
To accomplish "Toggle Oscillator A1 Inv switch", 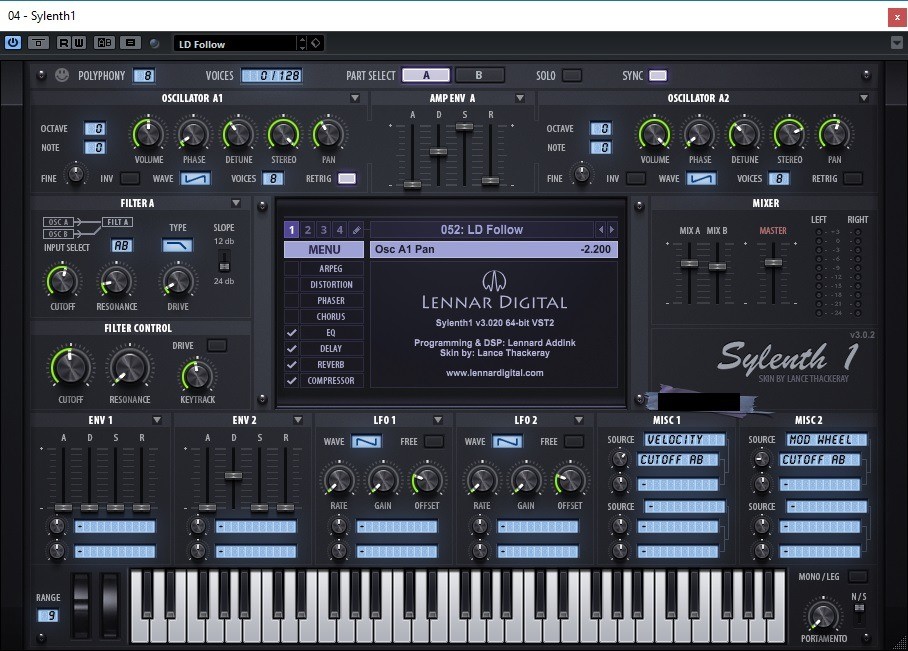I will point(130,178).
